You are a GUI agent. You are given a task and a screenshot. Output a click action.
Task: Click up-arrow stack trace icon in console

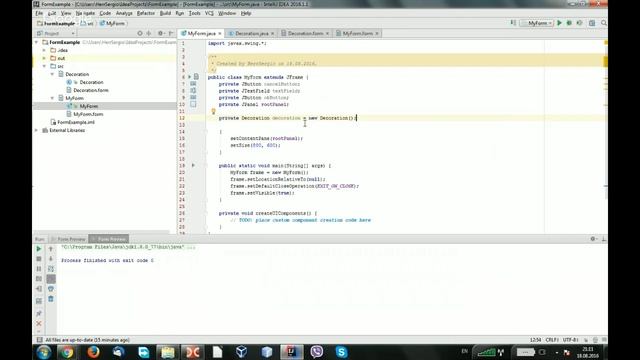pos(51,249)
